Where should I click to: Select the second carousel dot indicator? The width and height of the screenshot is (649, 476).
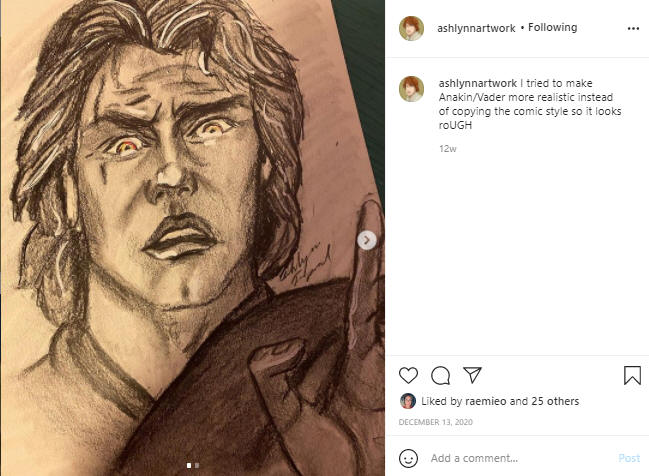pos(197,465)
